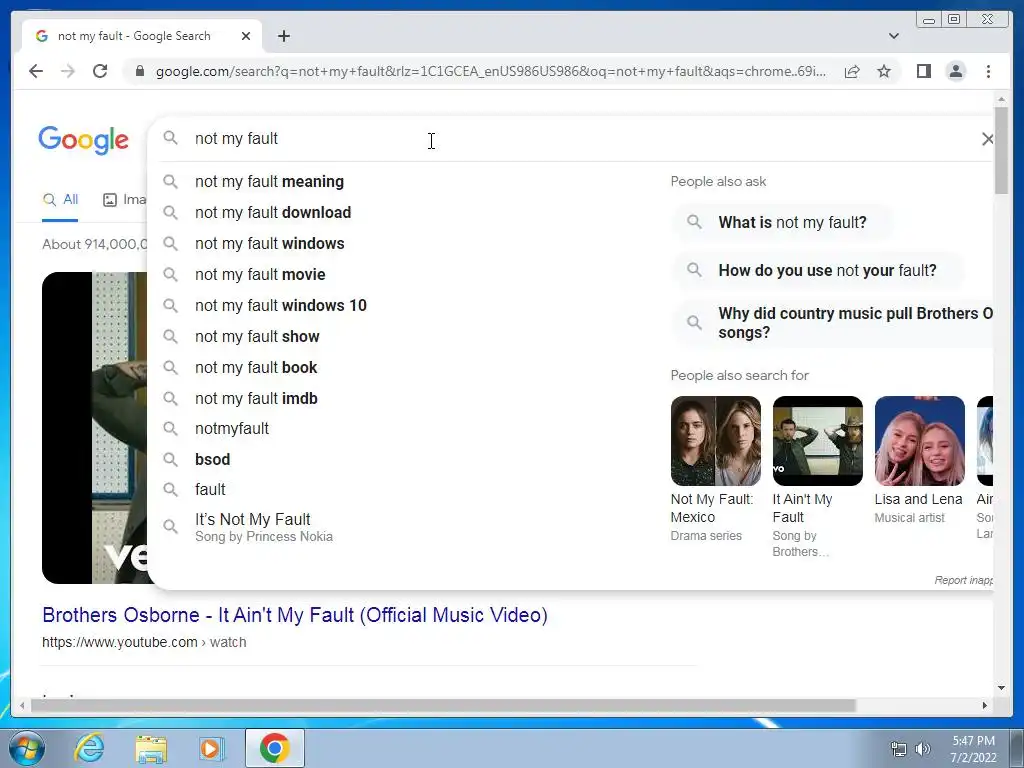
Task: Bookmark this tab with the star icon
Action: (x=884, y=71)
